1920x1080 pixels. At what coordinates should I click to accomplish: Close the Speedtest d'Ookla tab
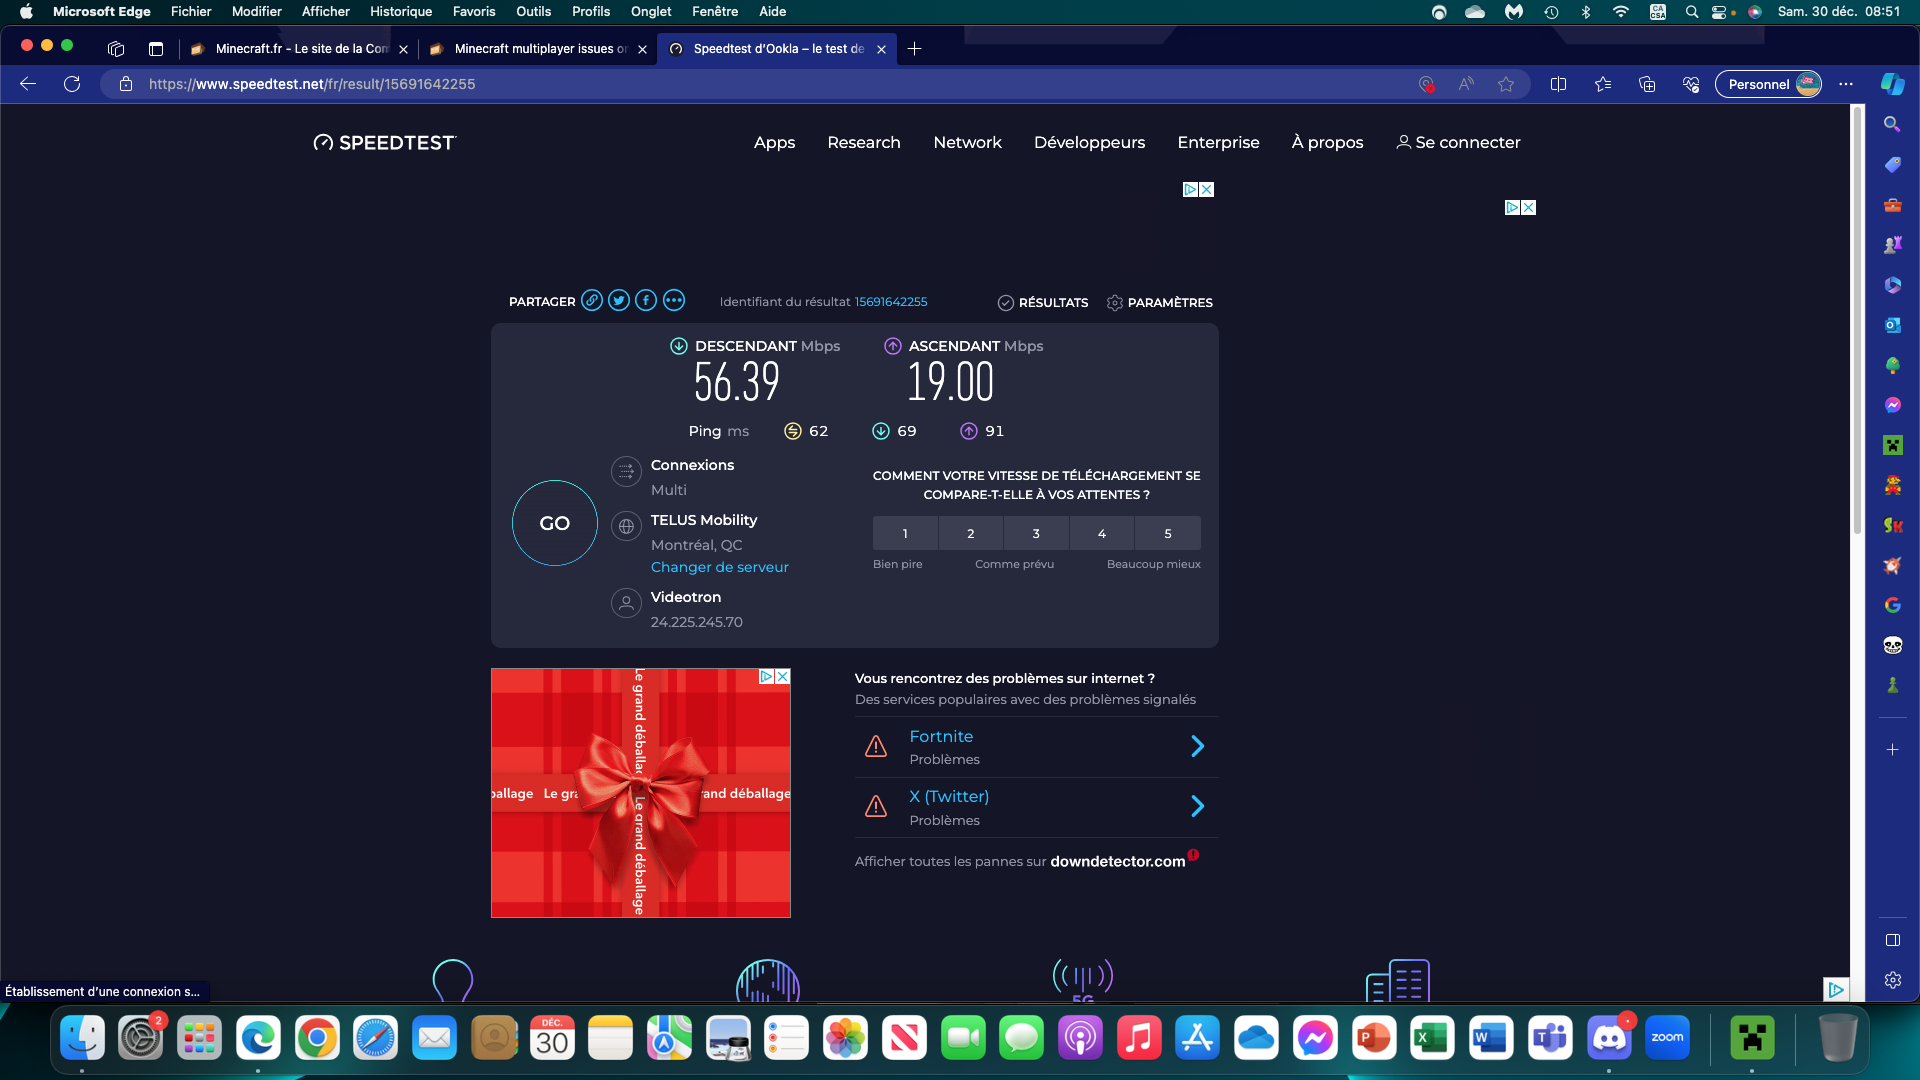(881, 49)
